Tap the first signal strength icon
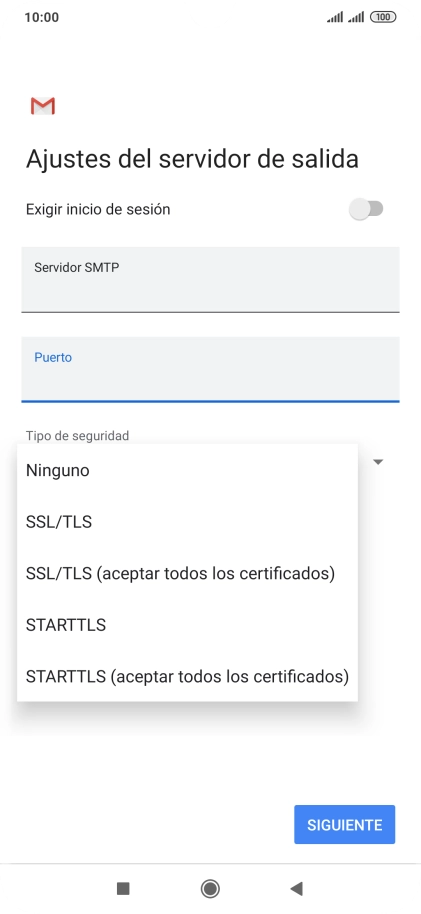The image size is (421, 914). tap(335, 17)
